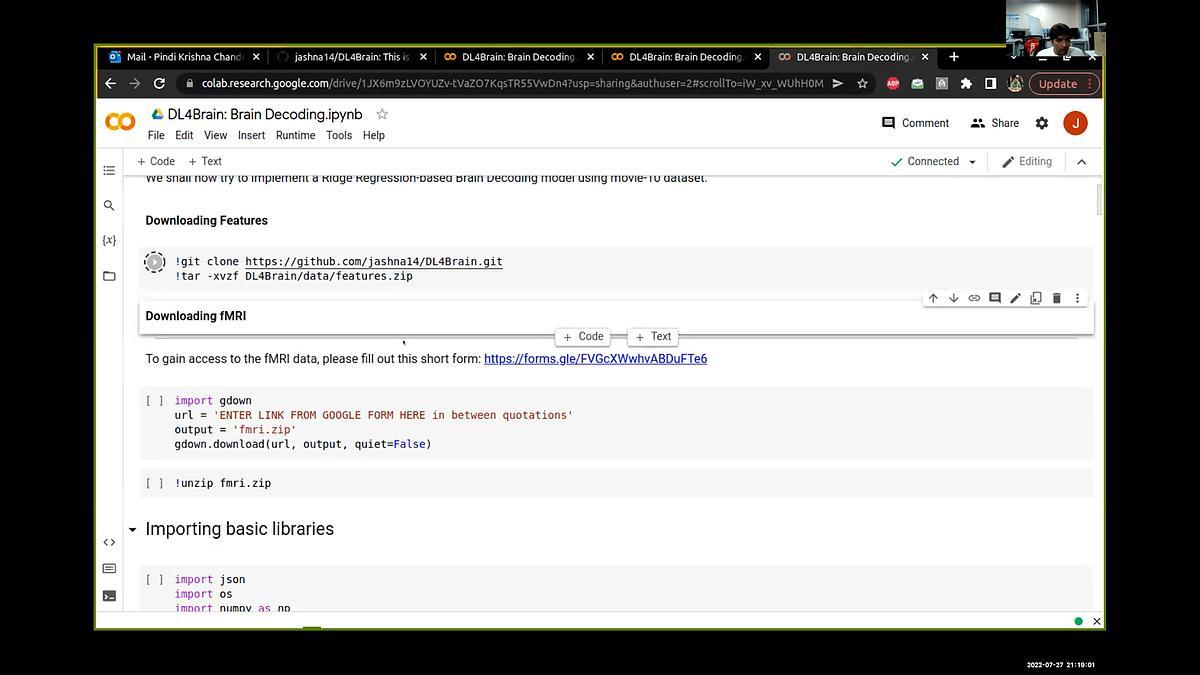Expand the Connected runtime dropdown
The image size is (1200, 675).
pos(972,162)
